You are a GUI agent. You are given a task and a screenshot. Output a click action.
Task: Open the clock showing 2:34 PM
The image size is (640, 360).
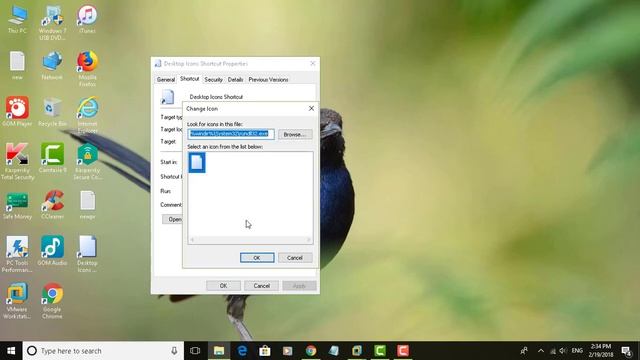601,351
